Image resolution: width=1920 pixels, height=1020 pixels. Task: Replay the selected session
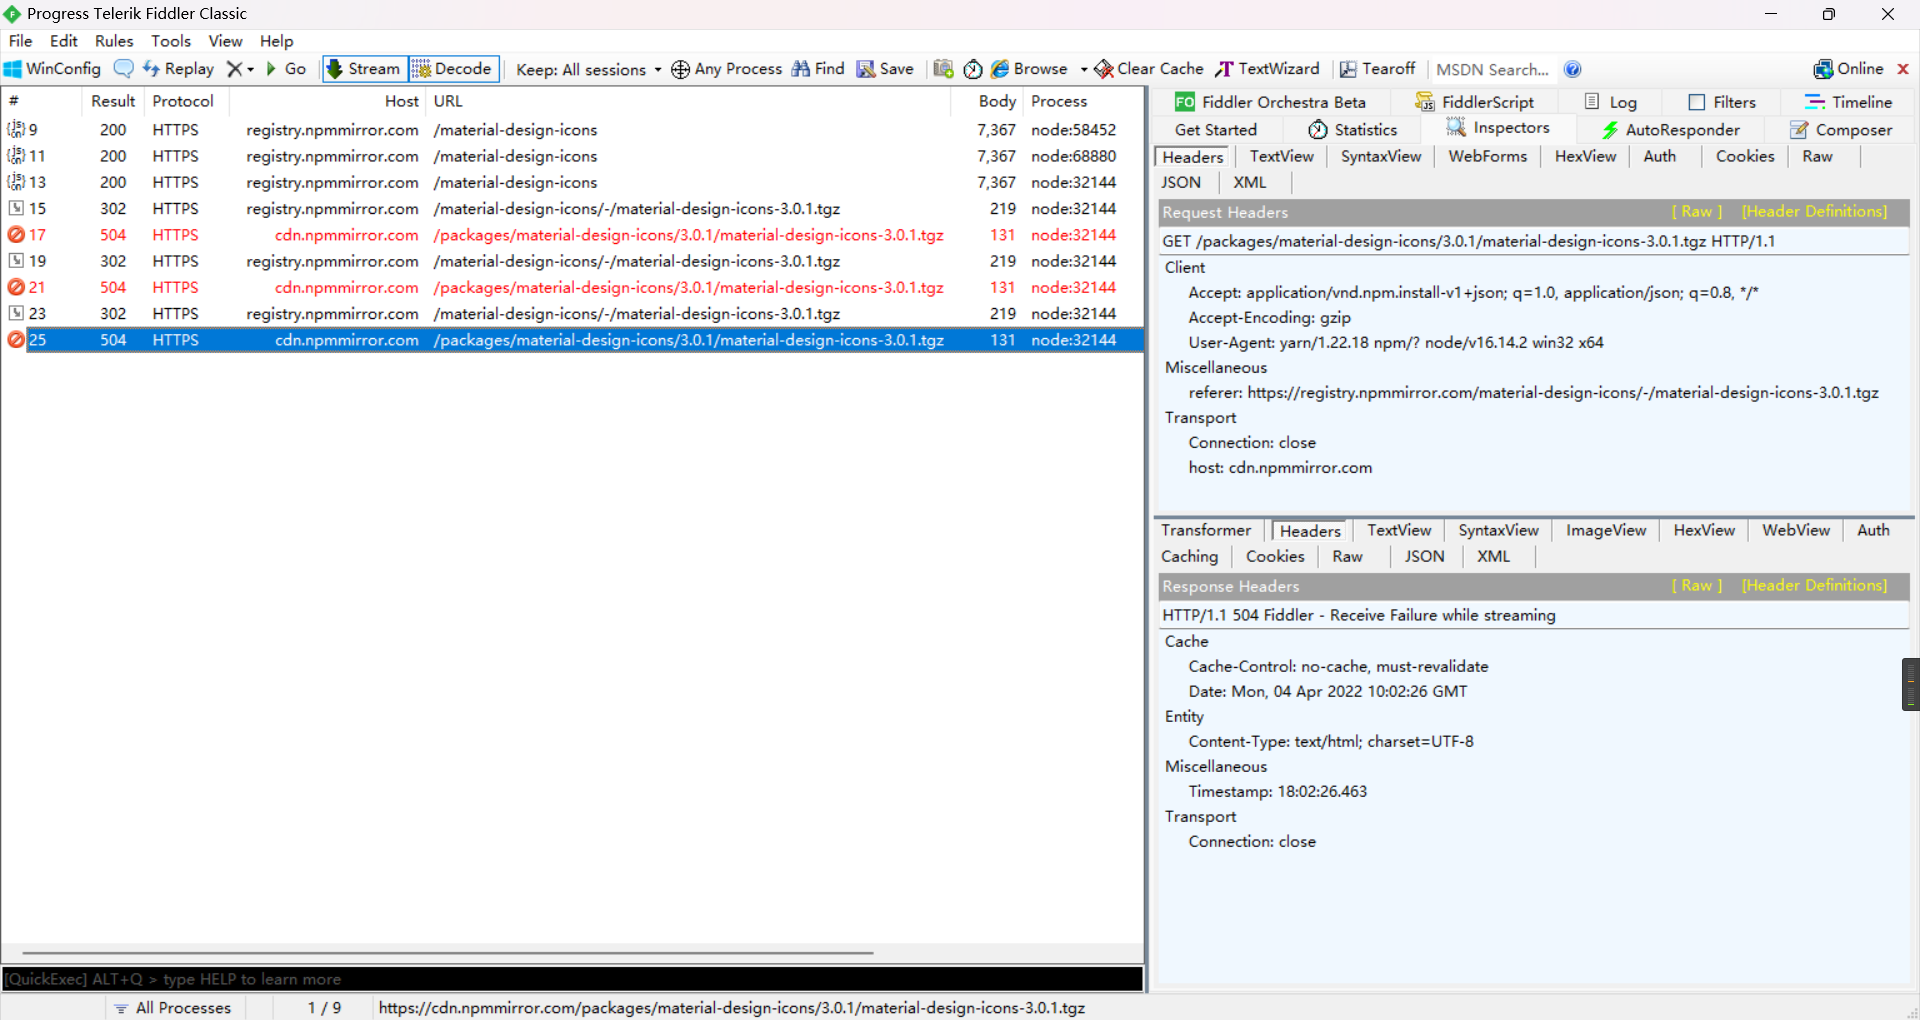[x=179, y=69]
